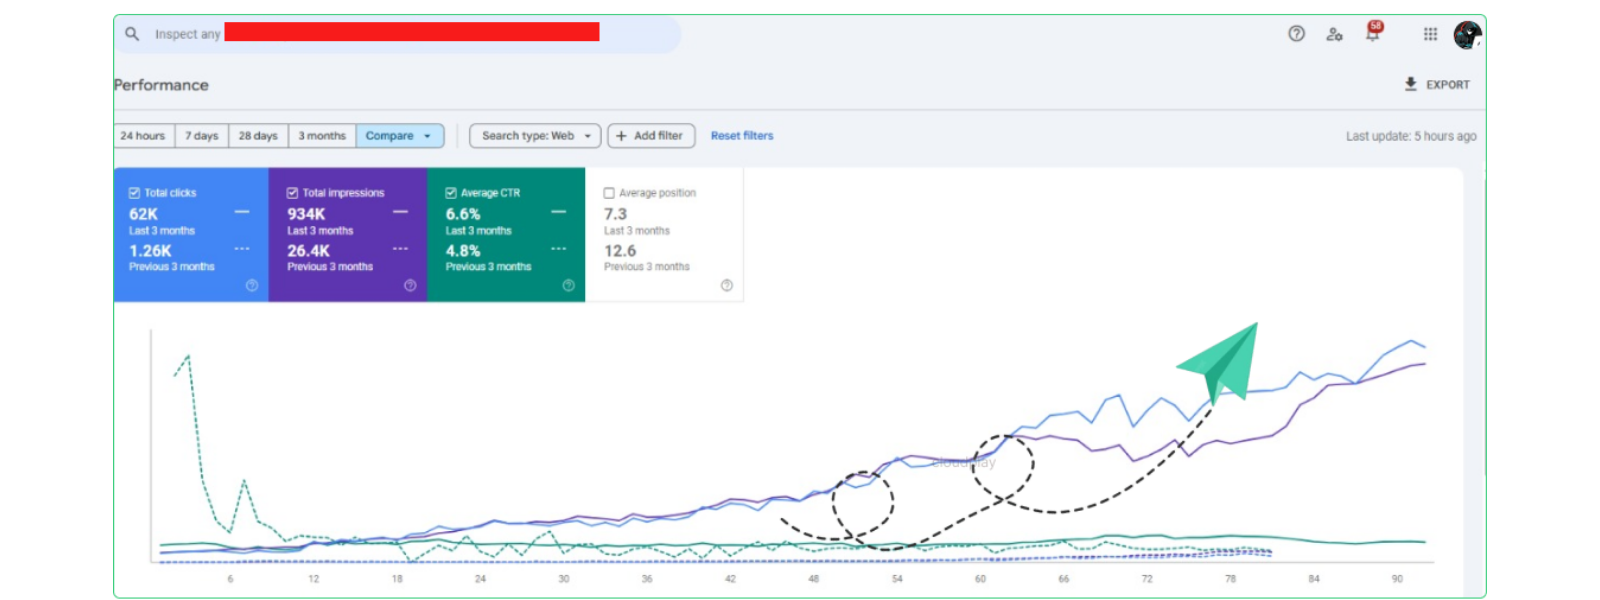Select the 24 hours date range
This screenshot has width=1600, height=600.
pyautogui.click(x=143, y=136)
